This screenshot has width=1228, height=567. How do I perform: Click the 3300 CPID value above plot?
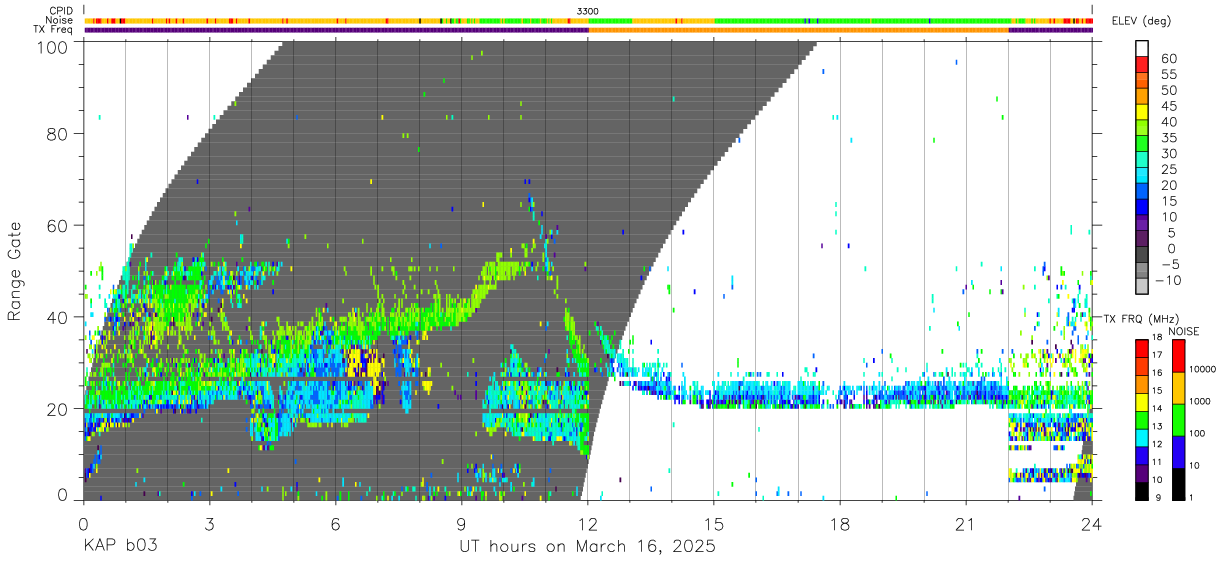[x=588, y=10]
